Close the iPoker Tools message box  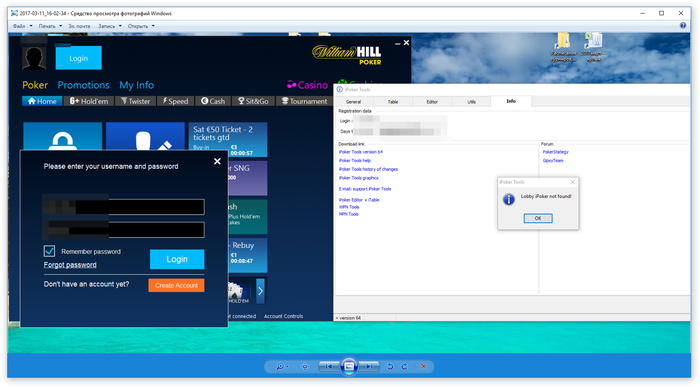573,182
